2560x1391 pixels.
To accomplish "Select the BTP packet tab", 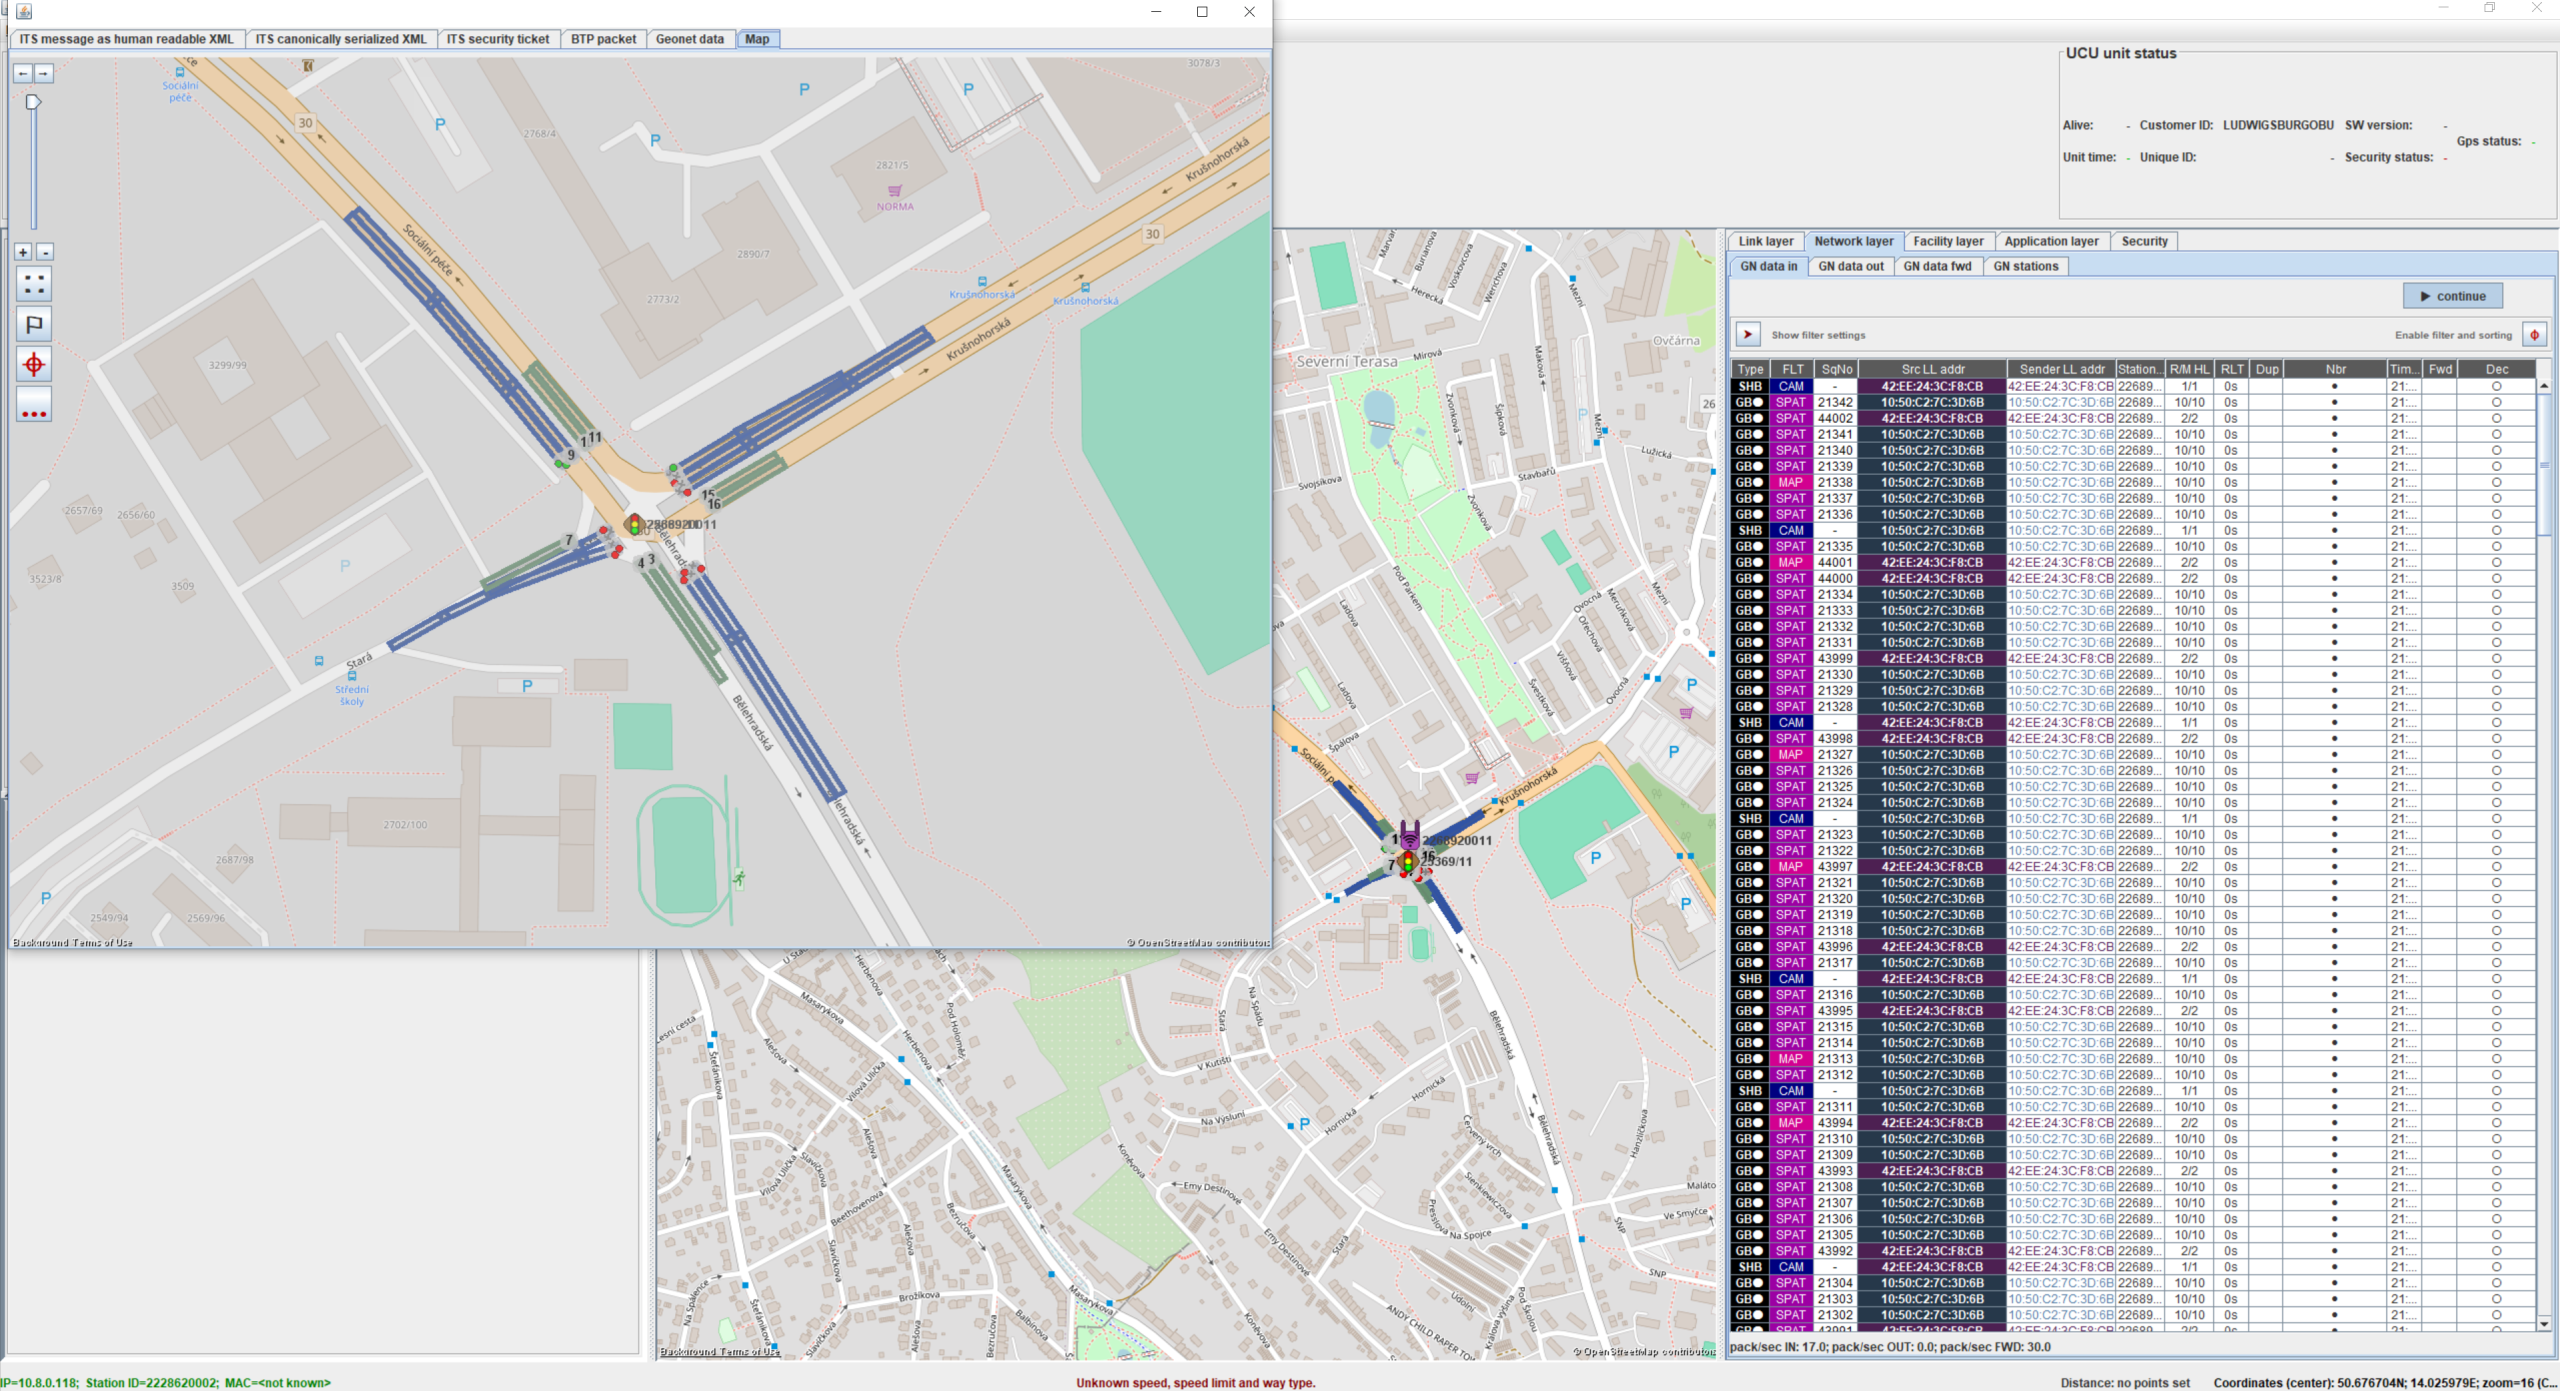I will pos(603,39).
